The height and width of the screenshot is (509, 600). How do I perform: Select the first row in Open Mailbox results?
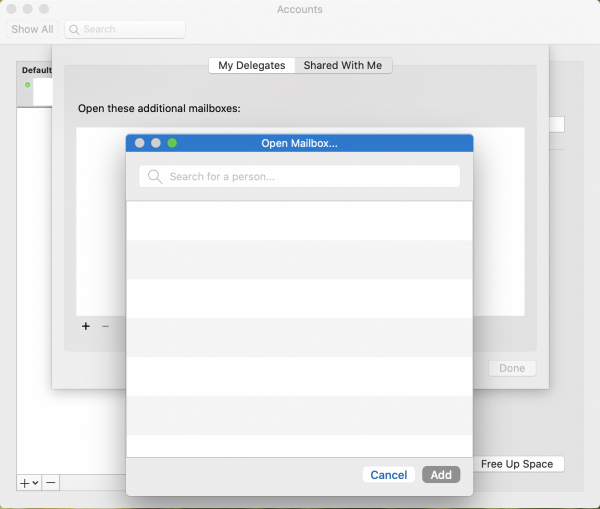click(x=299, y=221)
